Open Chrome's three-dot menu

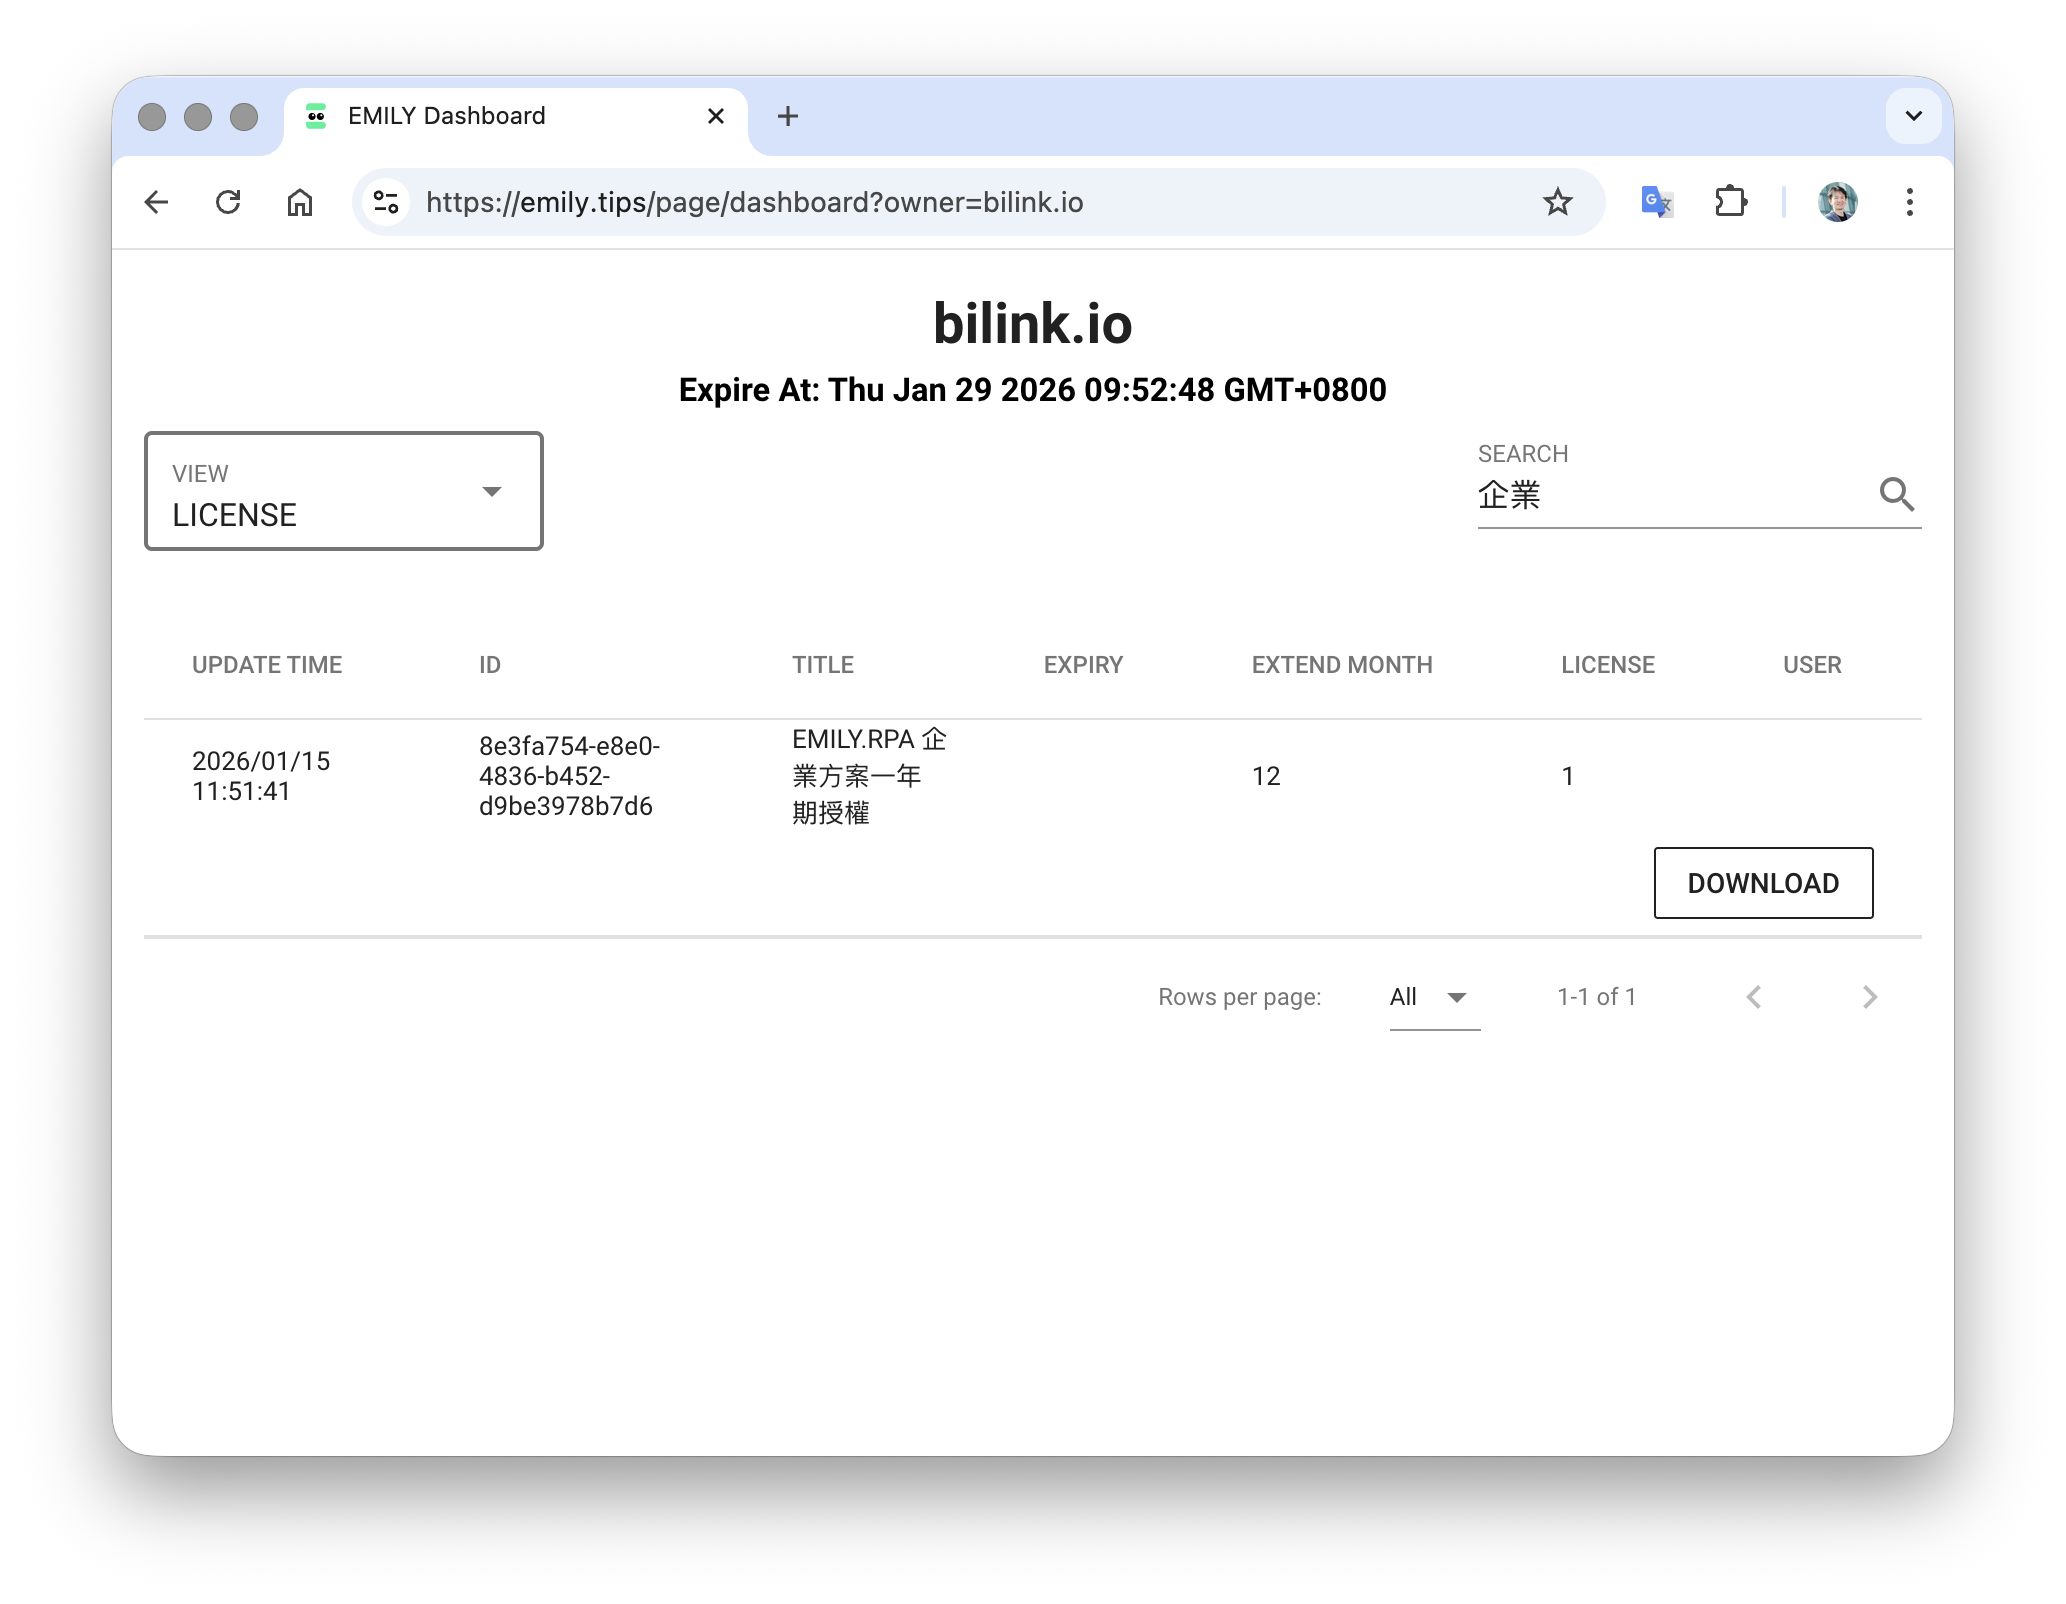tap(1909, 203)
